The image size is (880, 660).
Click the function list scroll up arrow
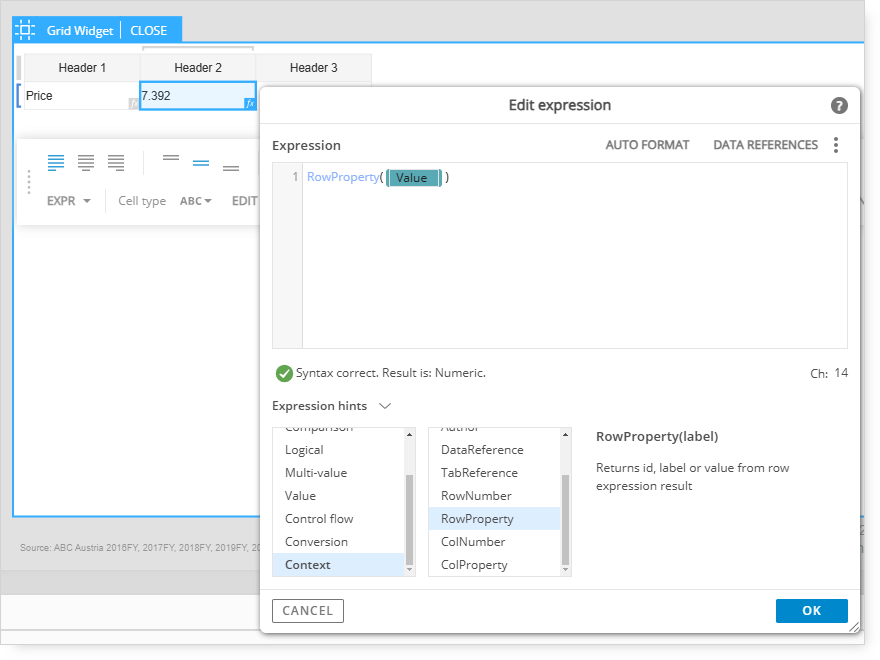point(566,434)
